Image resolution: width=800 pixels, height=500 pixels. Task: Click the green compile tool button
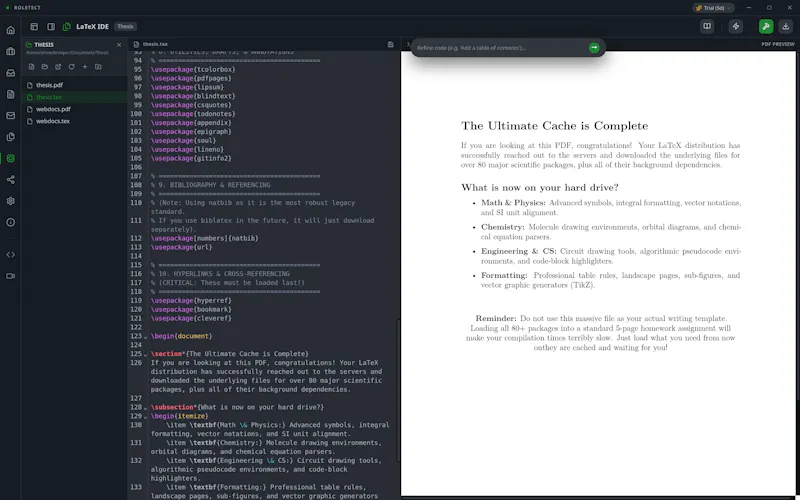(x=766, y=27)
